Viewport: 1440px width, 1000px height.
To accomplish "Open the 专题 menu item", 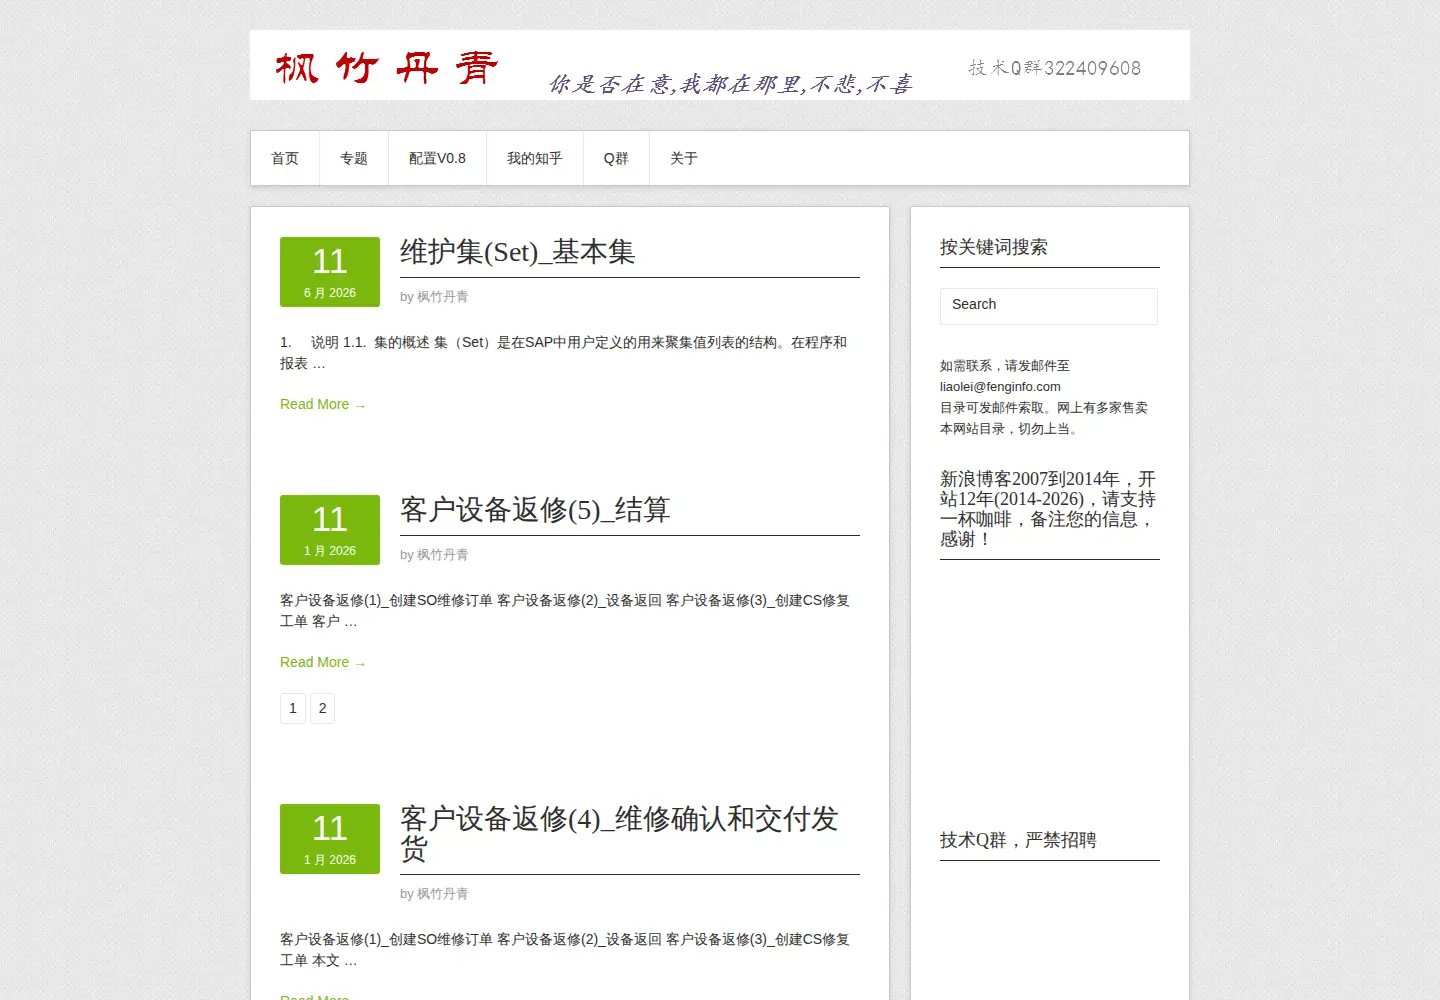I will tap(354, 158).
